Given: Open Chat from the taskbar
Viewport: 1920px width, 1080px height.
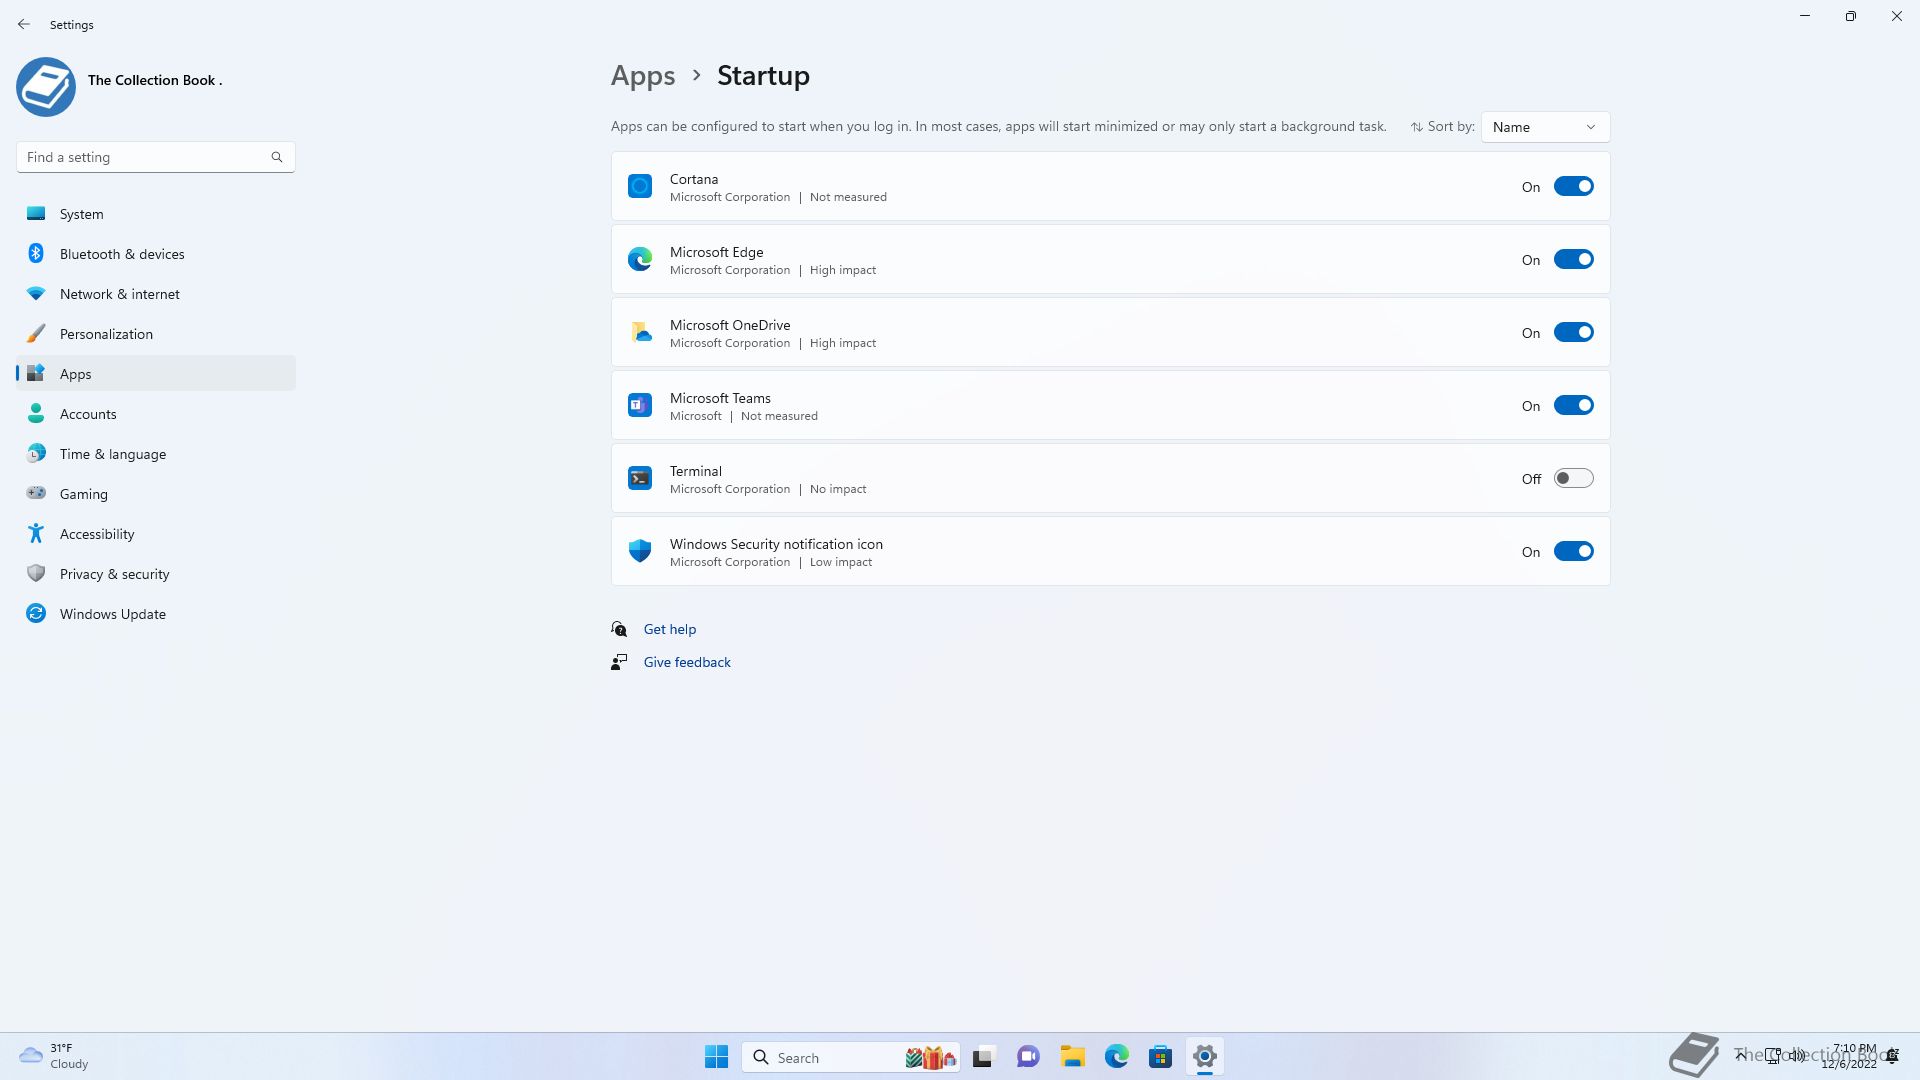Looking at the screenshot, I should tap(1028, 1057).
